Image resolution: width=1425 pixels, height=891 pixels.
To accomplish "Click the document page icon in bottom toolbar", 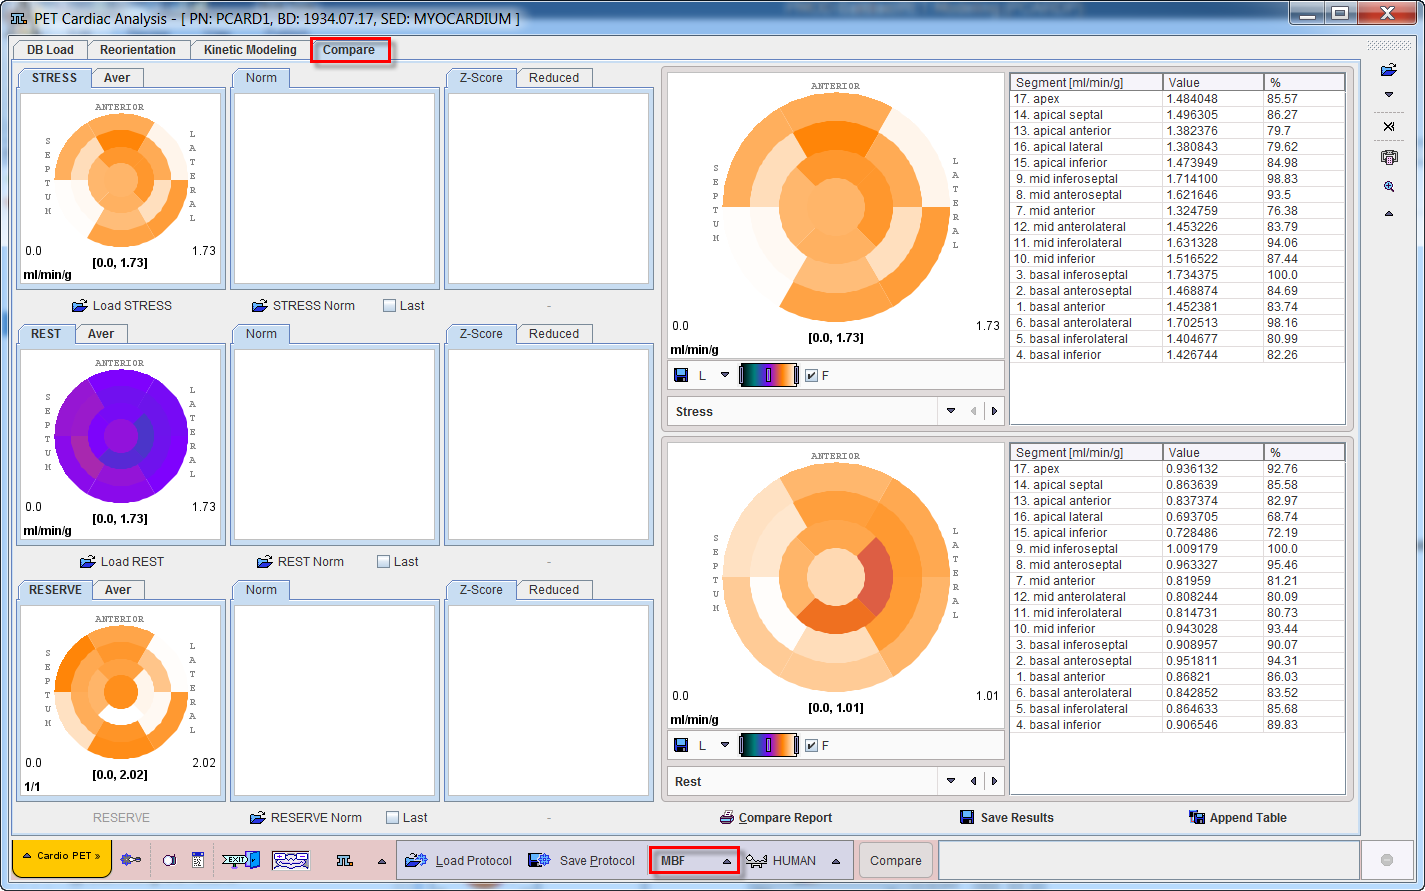I will tap(198, 860).
